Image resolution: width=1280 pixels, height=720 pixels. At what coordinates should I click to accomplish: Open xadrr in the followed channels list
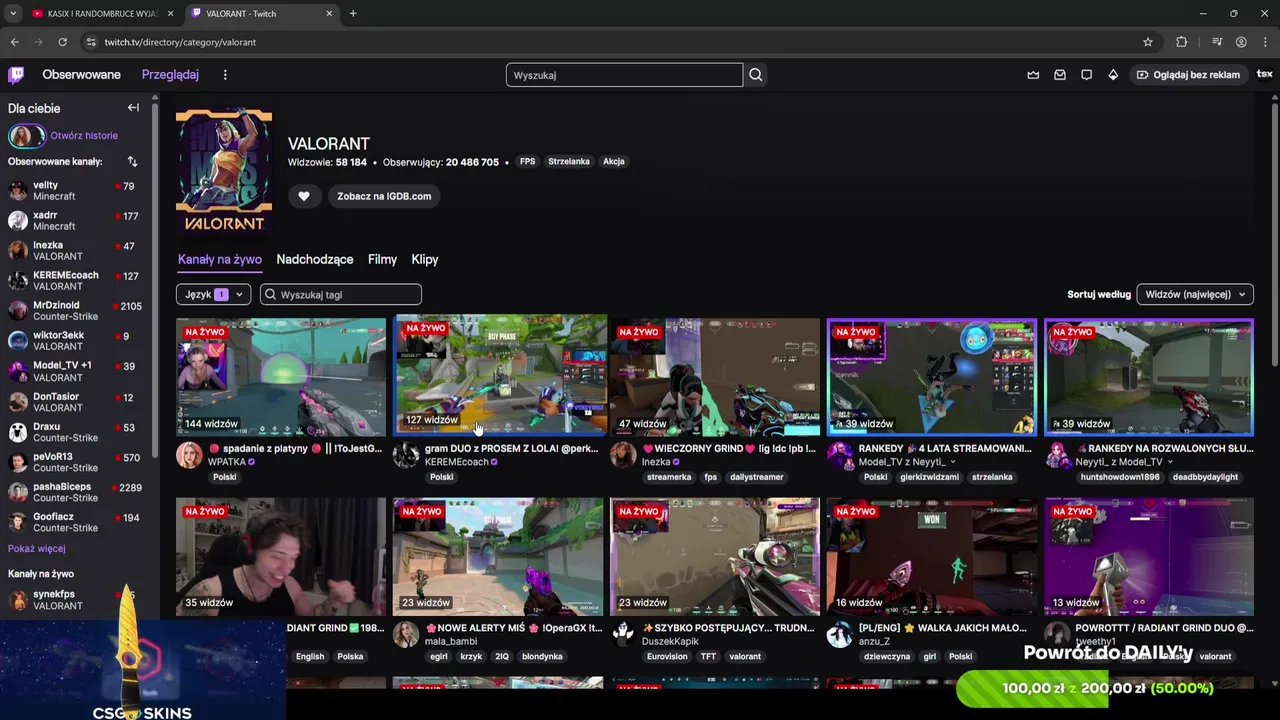pos(75,221)
